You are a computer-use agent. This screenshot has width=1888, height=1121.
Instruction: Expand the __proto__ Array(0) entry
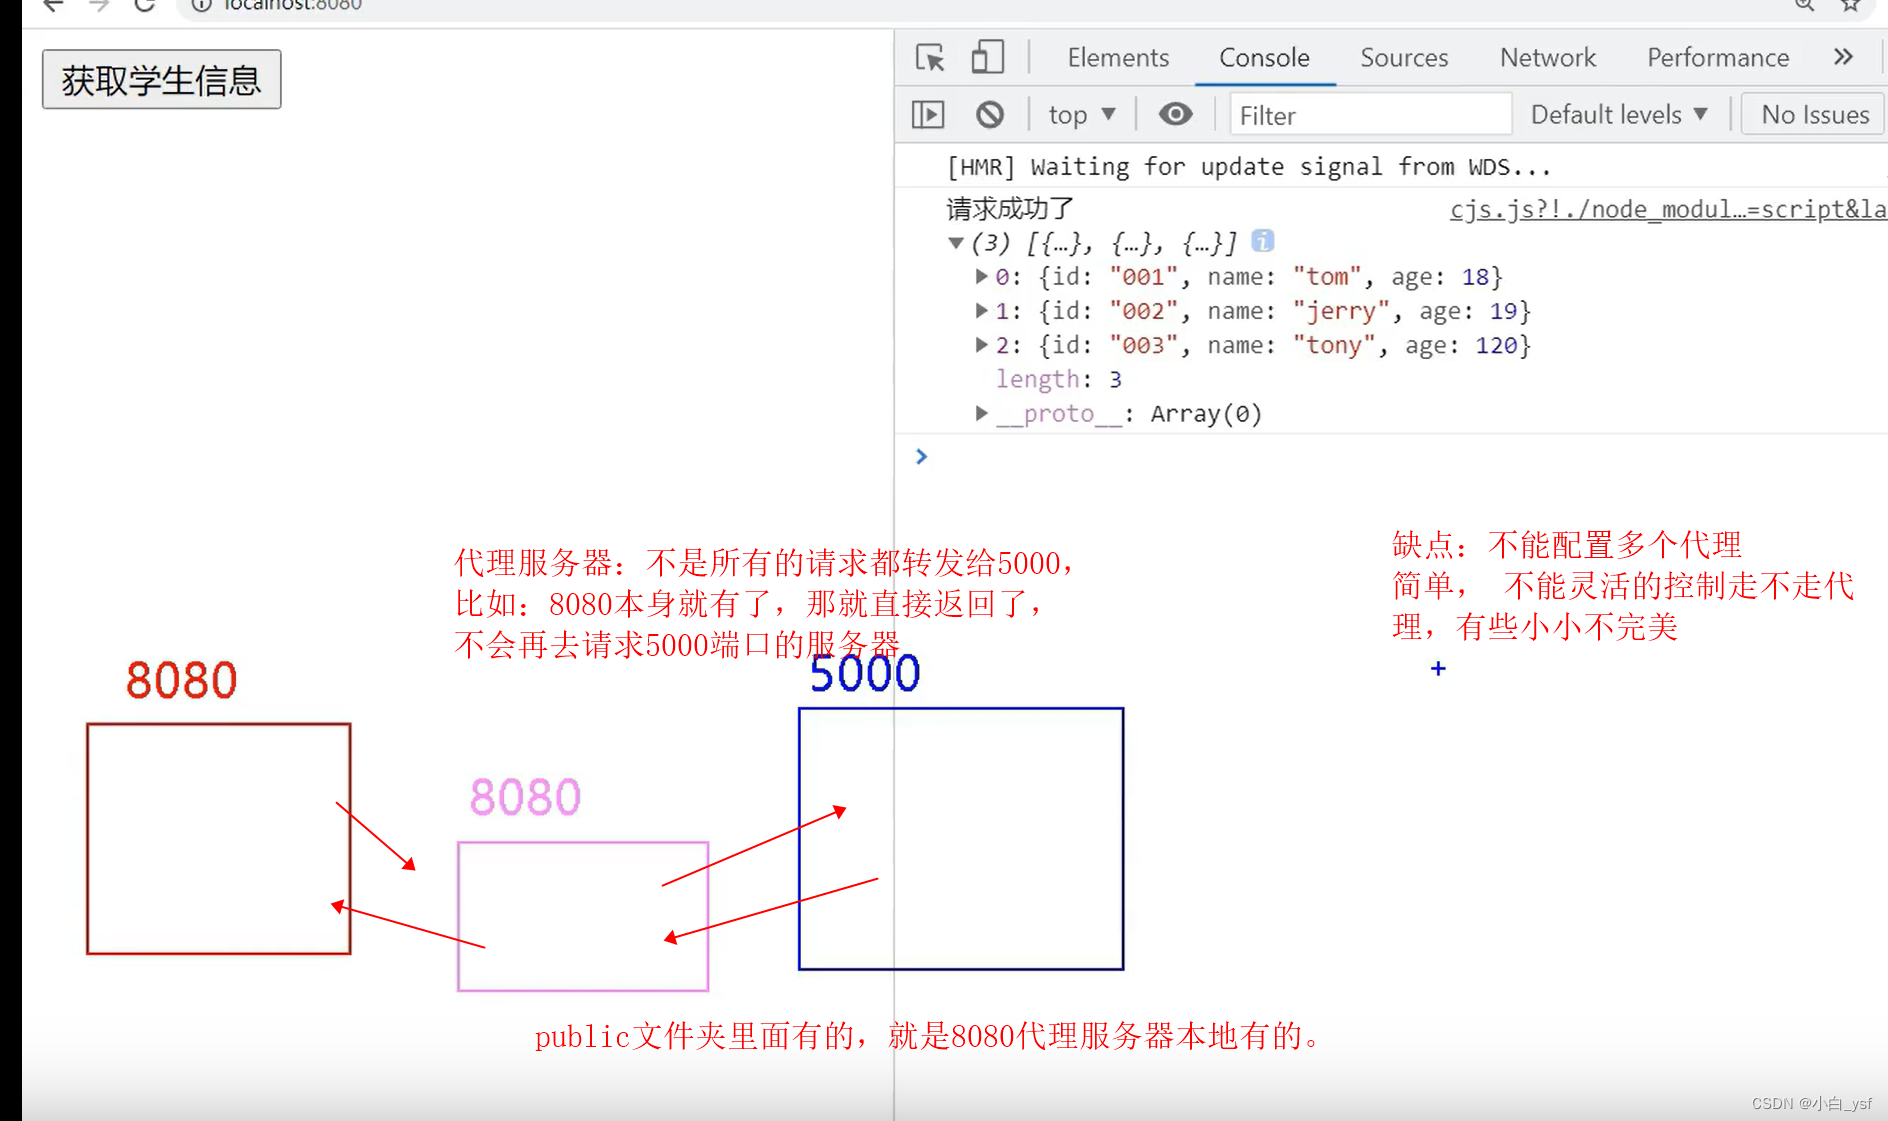pyautogui.click(x=981, y=413)
